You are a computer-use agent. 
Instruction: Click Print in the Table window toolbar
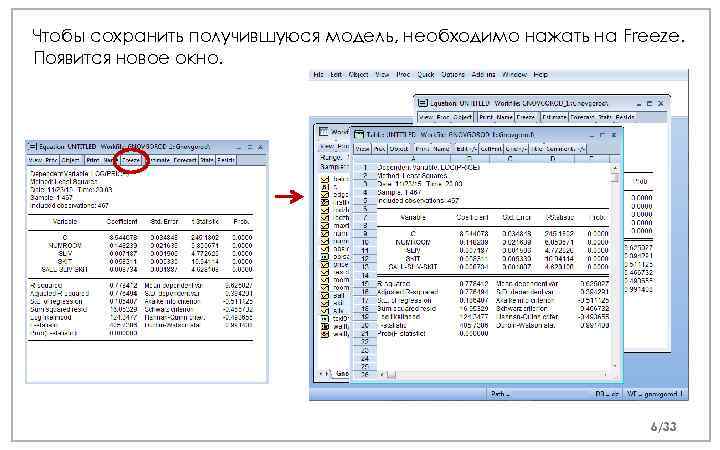[x=422, y=149]
